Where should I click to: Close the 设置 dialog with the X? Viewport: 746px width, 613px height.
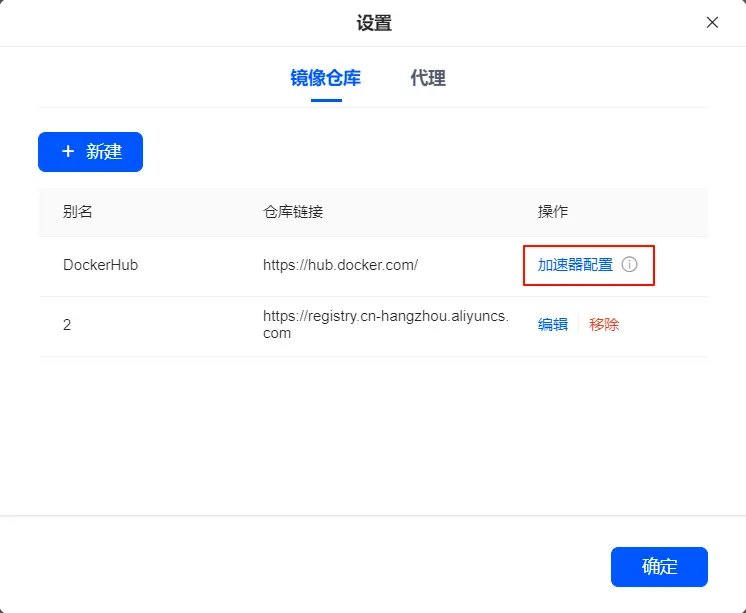tap(712, 22)
